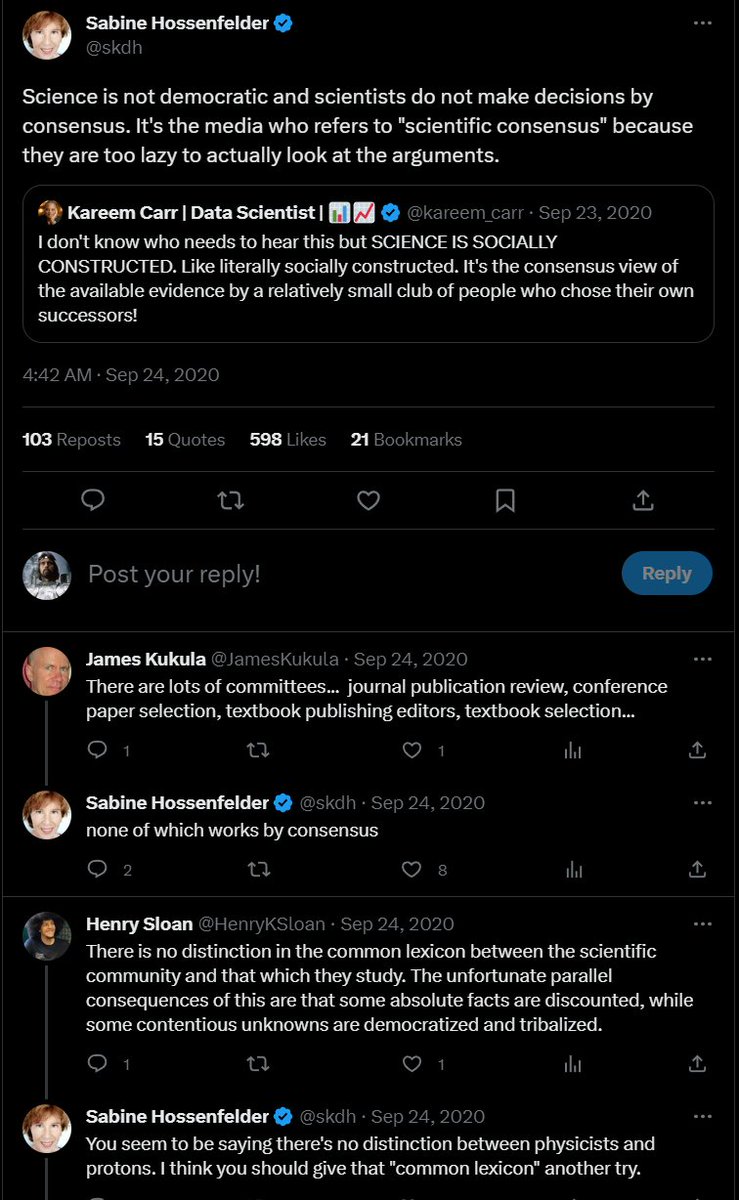Screen dimensions: 739x1200
Task: Repost Sabine Hossenfelder's main tweet
Action: [x=231, y=500]
